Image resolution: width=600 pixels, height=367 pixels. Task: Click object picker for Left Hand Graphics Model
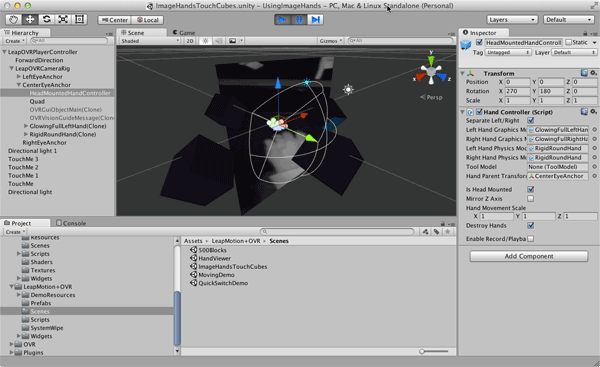(x=594, y=130)
